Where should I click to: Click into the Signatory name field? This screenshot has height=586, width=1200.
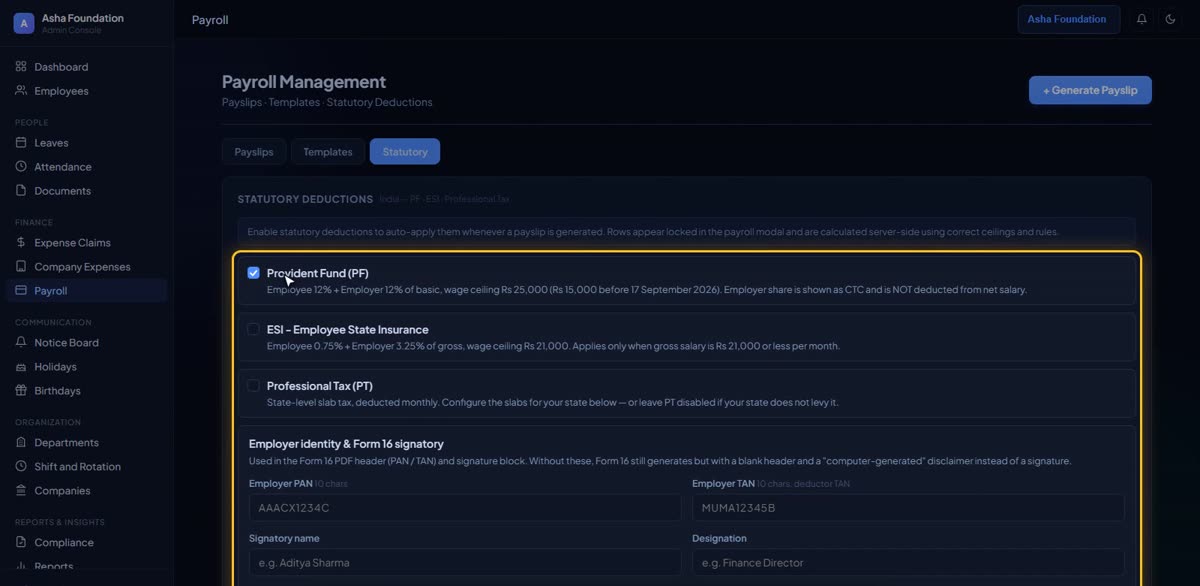pyautogui.click(x=465, y=562)
